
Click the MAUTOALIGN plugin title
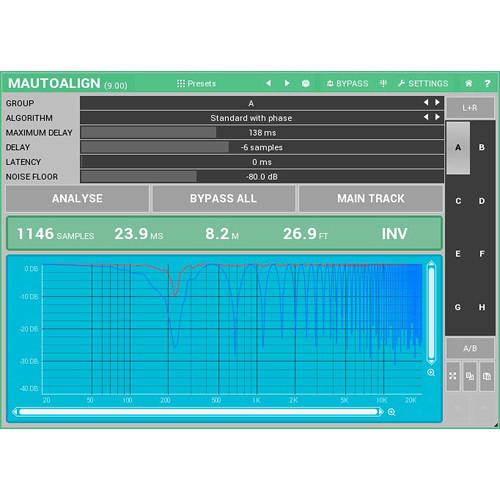pos(54,83)
